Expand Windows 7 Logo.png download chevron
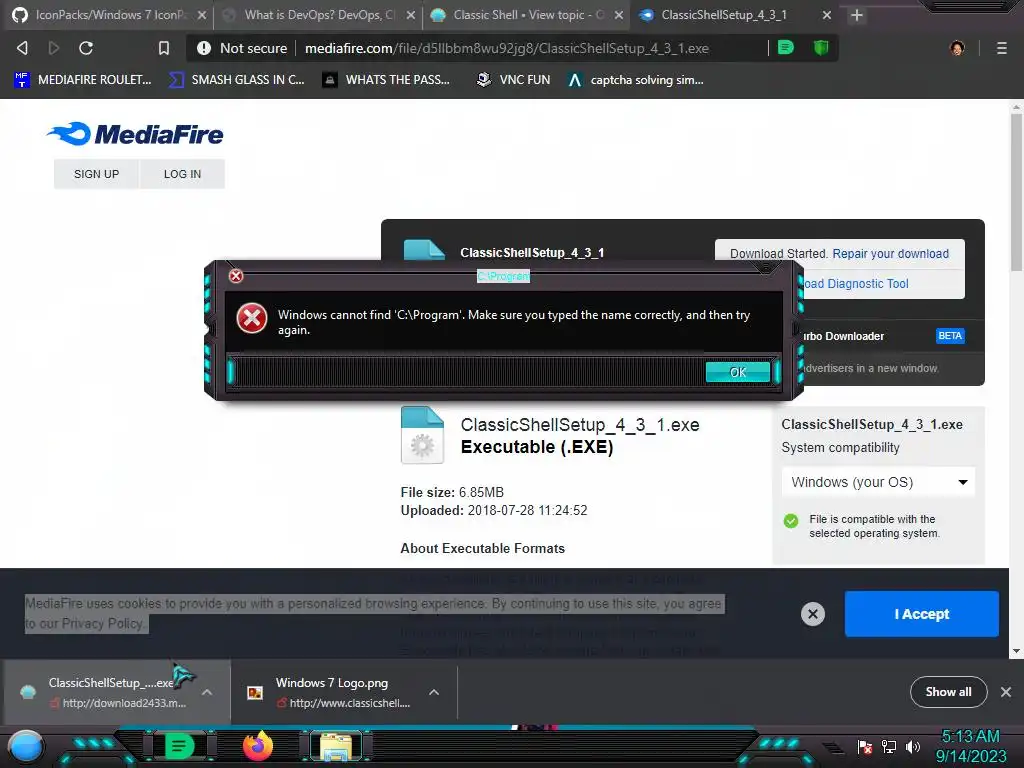Image resolution: width=1024 pixels, height=768 pixels. [434, 692]
